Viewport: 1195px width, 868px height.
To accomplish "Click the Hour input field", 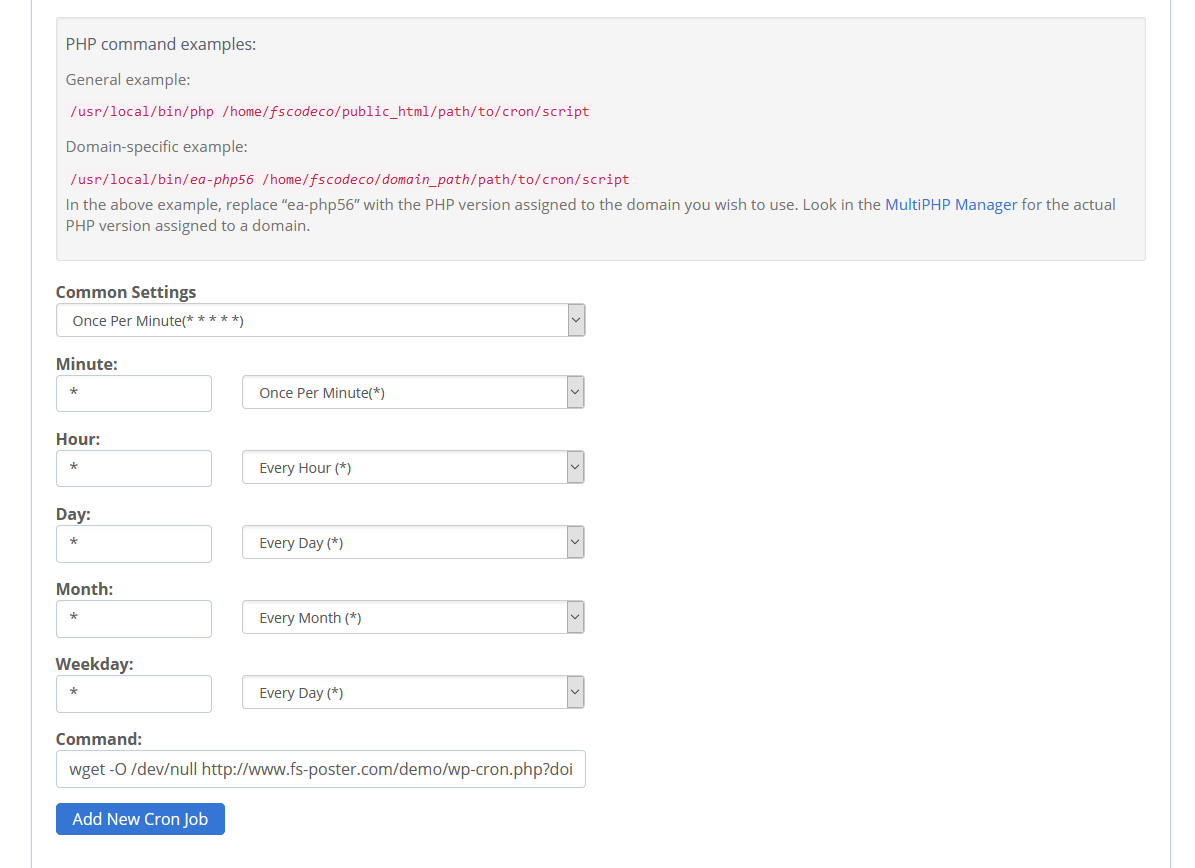I will click(x=133, y=469).
